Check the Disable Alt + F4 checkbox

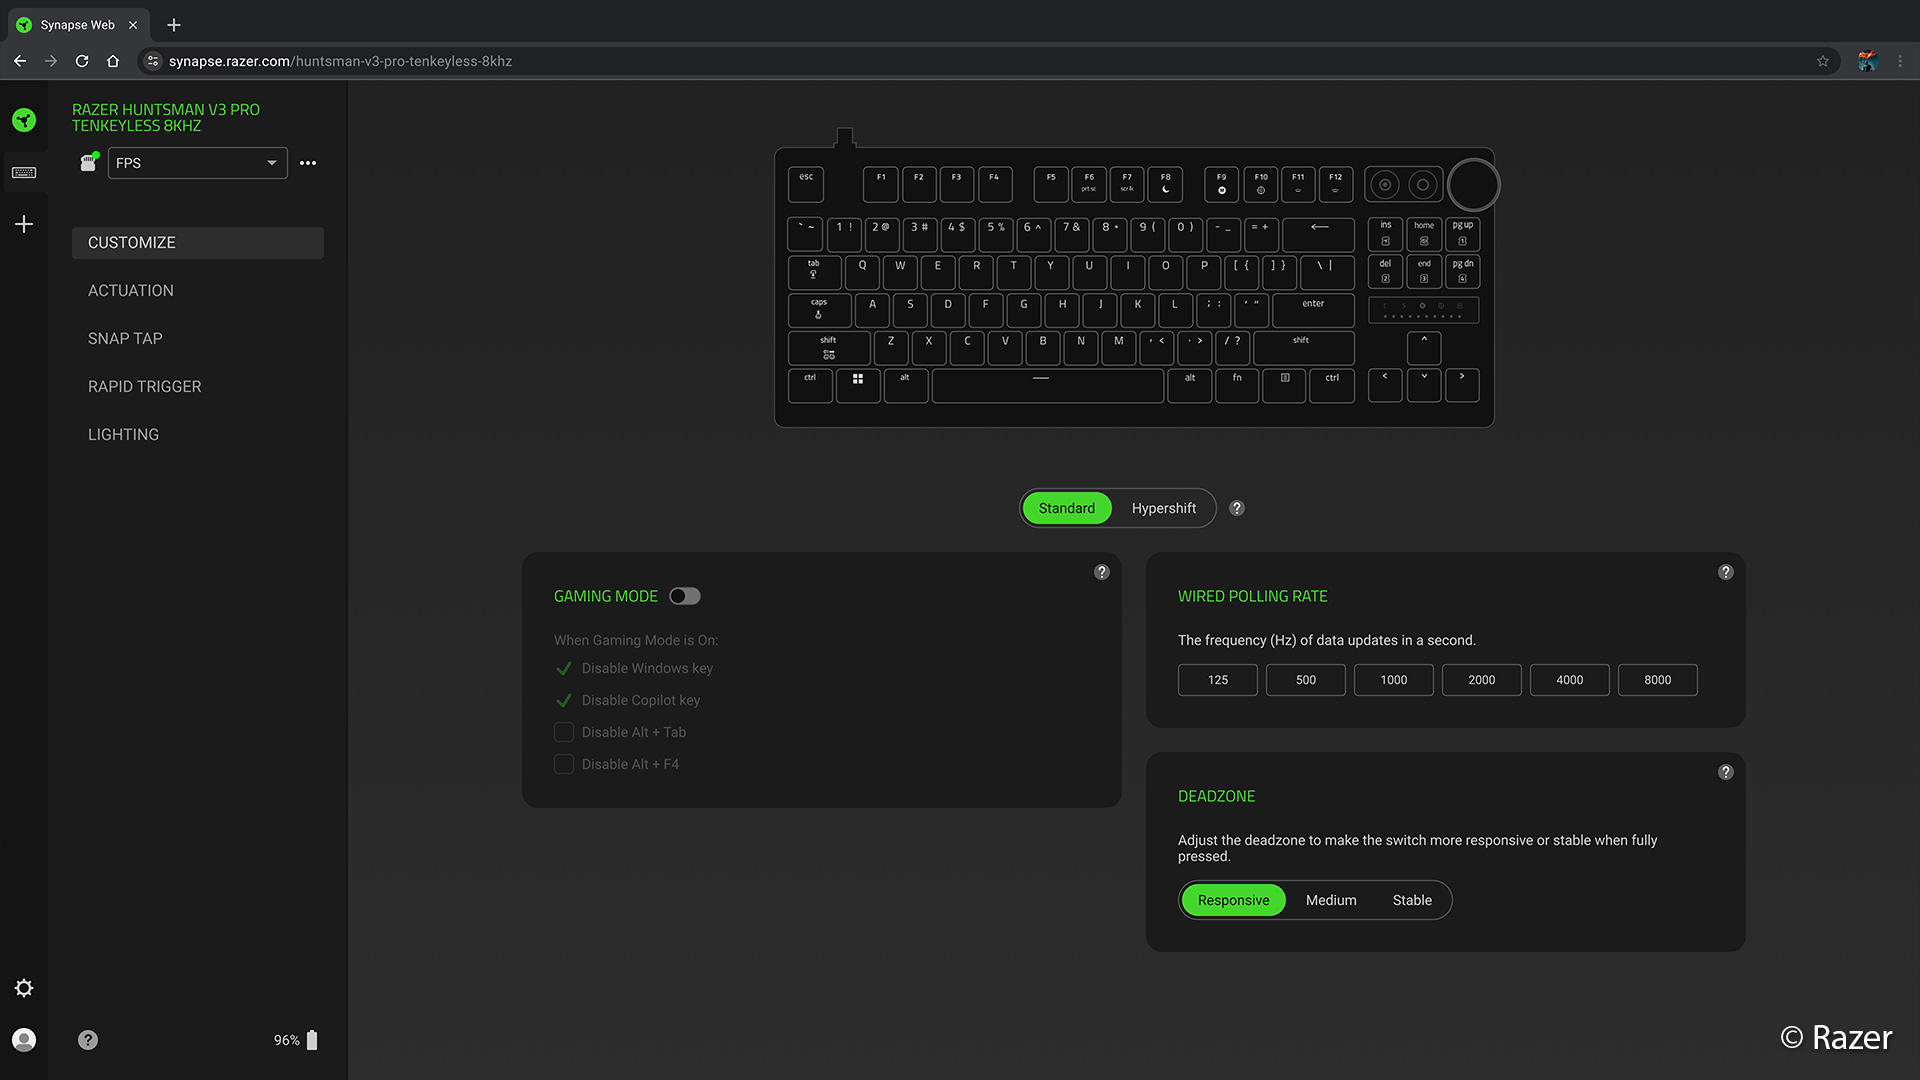point(564,764)
